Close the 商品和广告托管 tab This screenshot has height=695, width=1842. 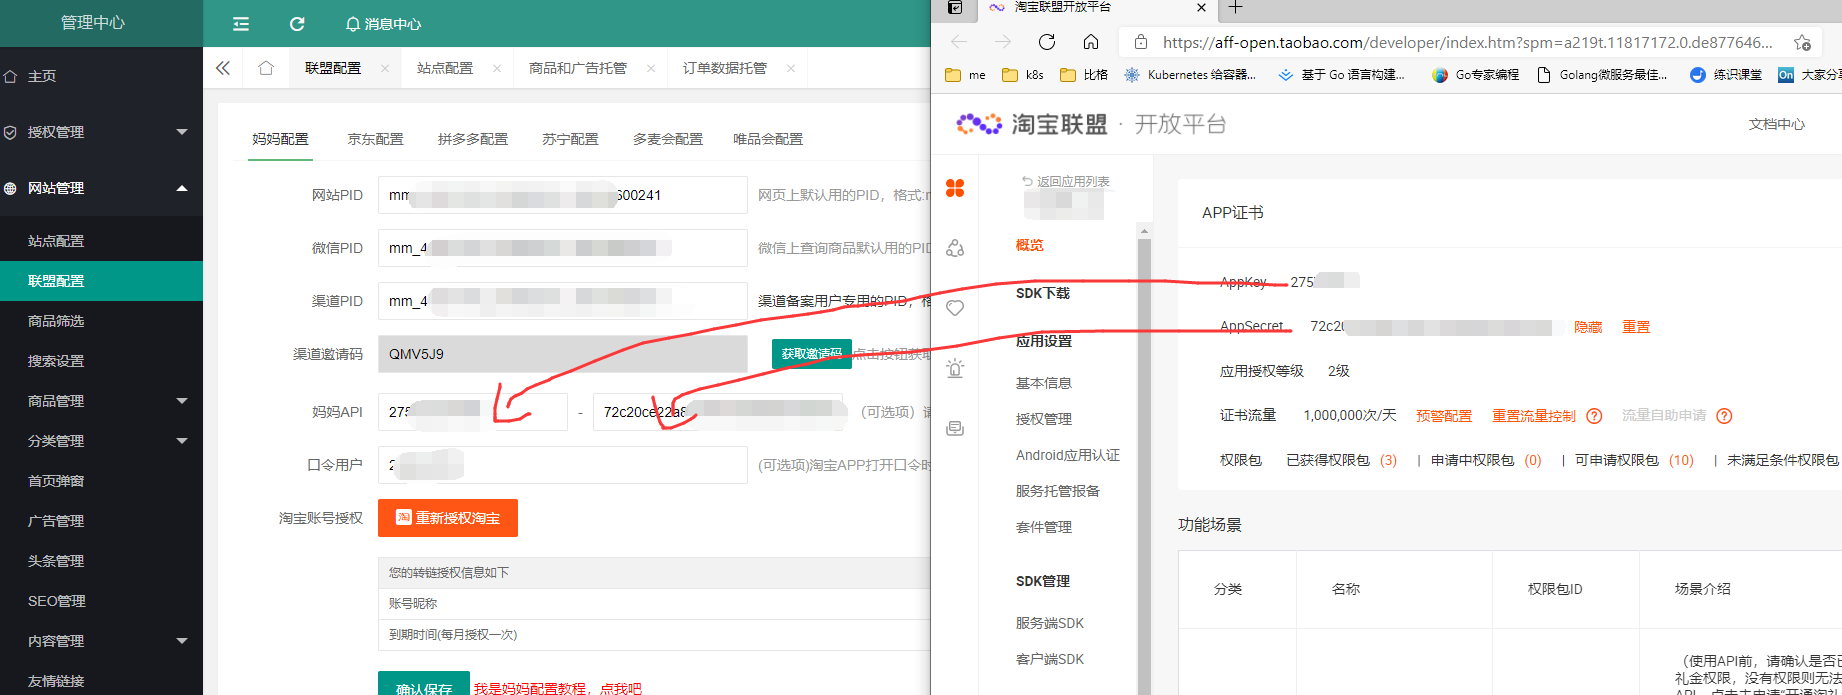click(651, 68)
